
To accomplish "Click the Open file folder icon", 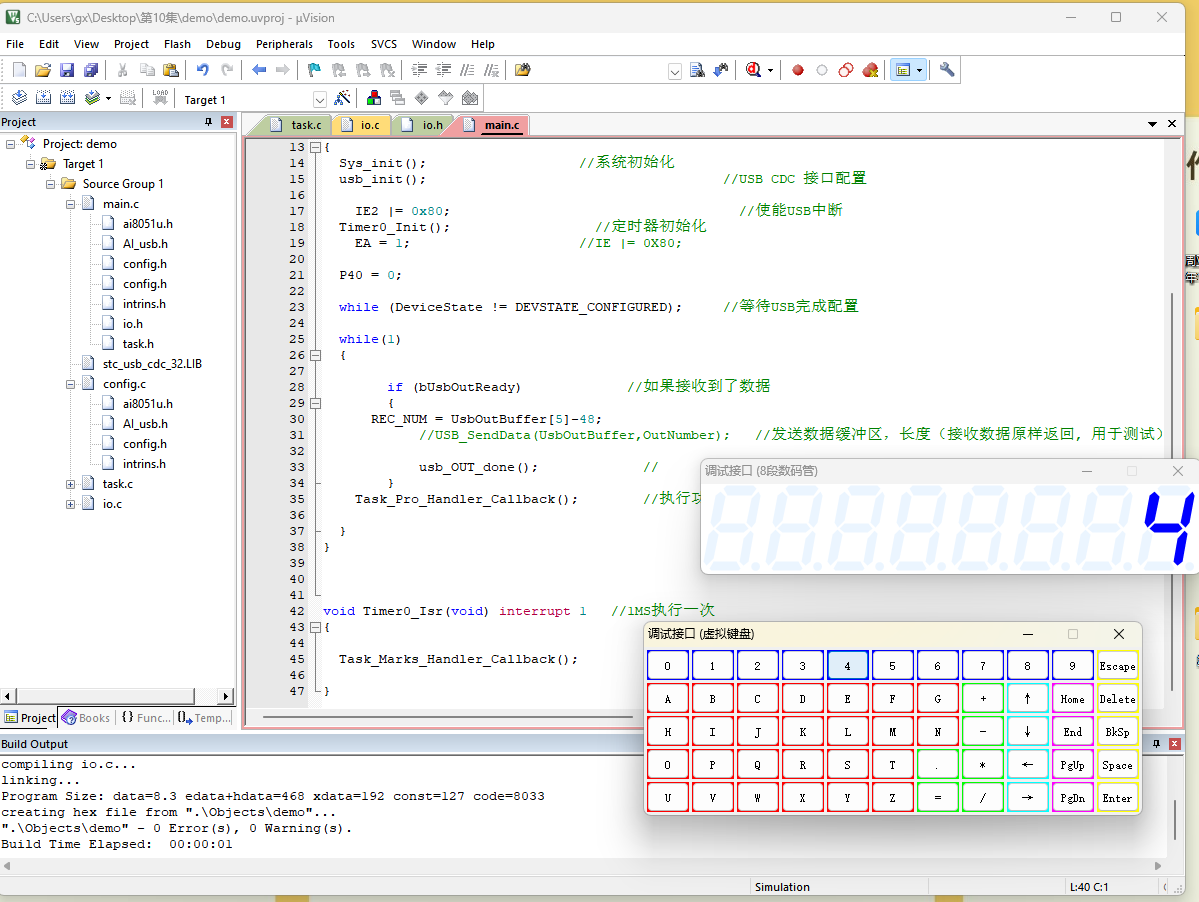I will 43,70.
